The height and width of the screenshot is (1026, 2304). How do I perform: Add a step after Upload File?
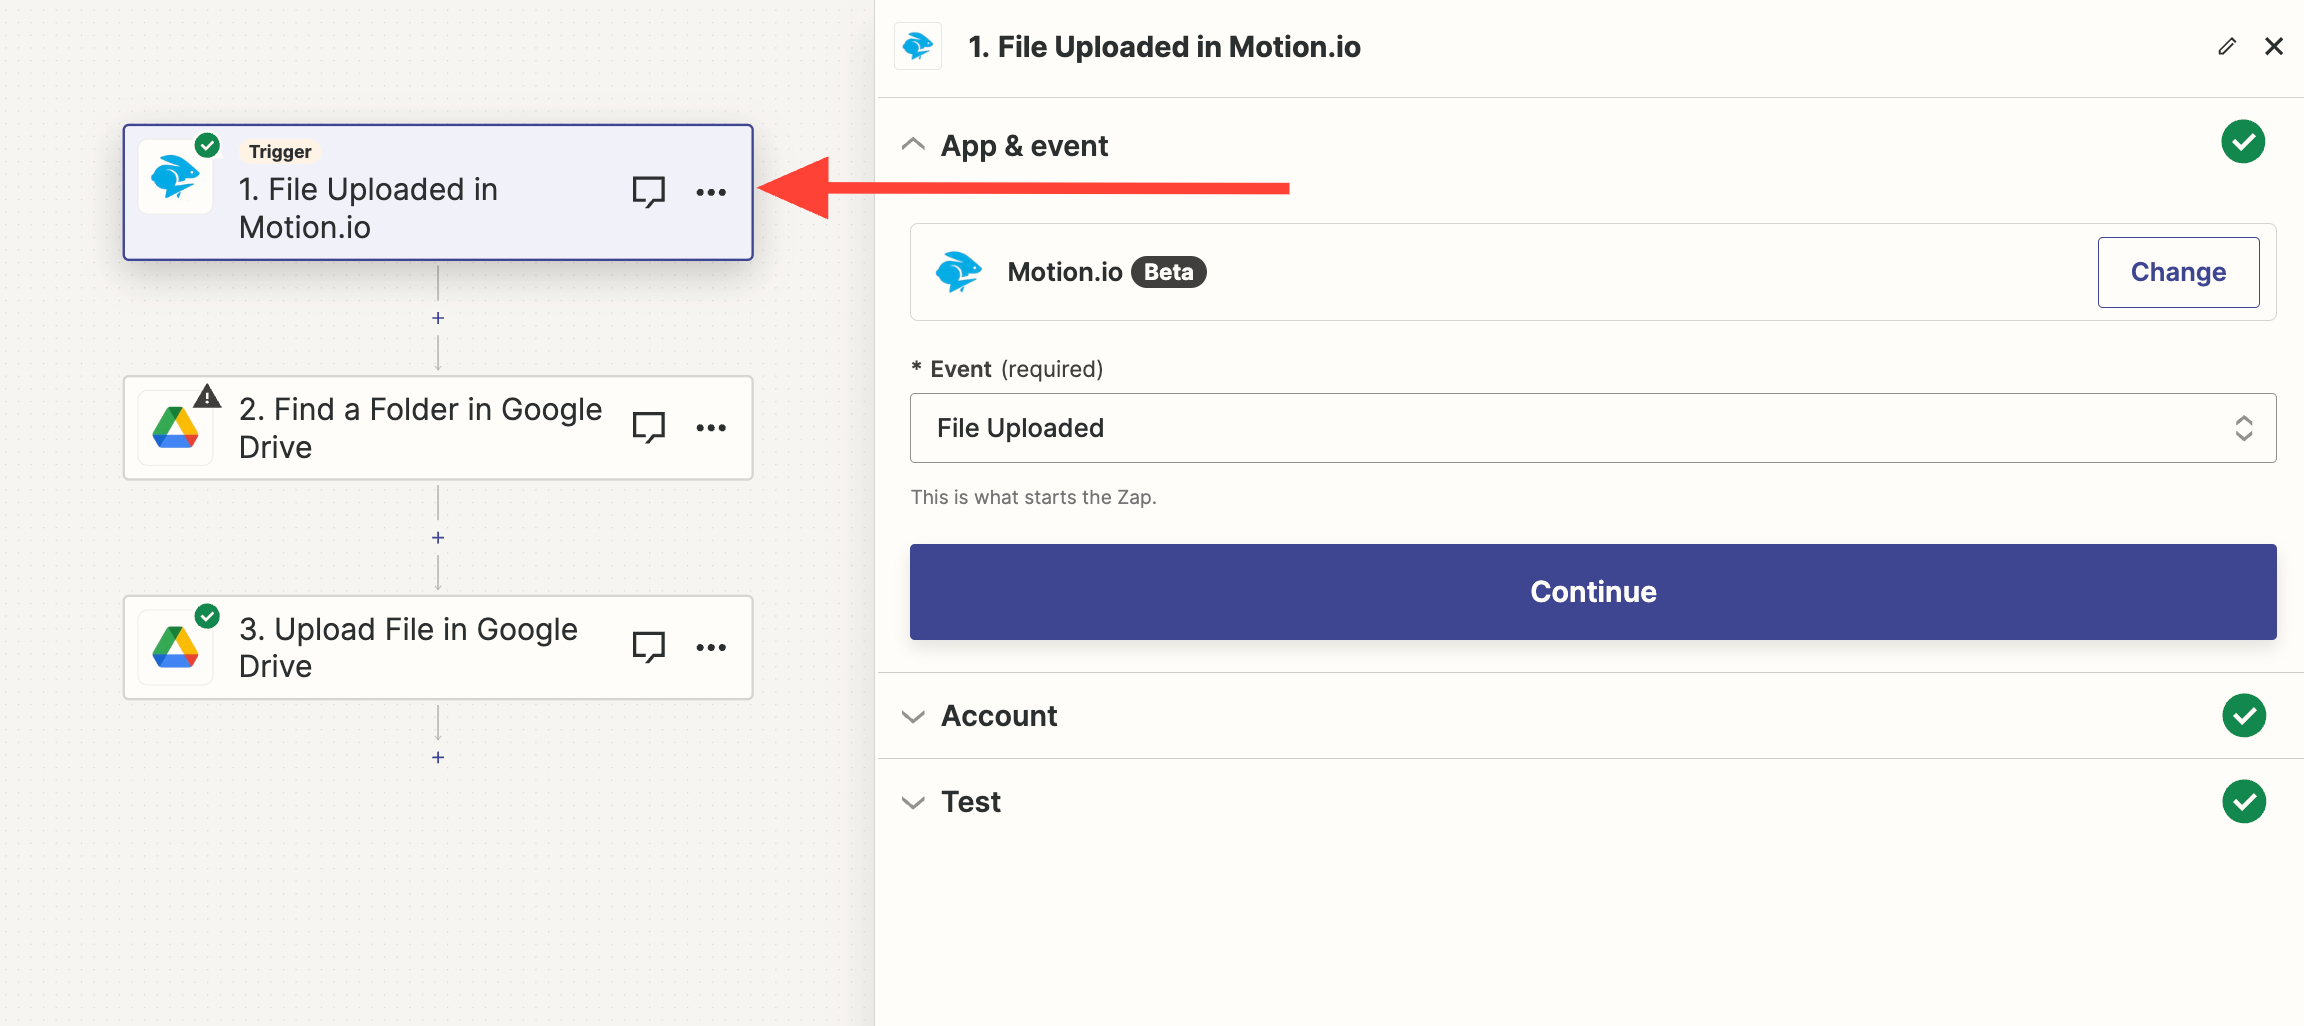pyautogui.click(x=438, y=758)
